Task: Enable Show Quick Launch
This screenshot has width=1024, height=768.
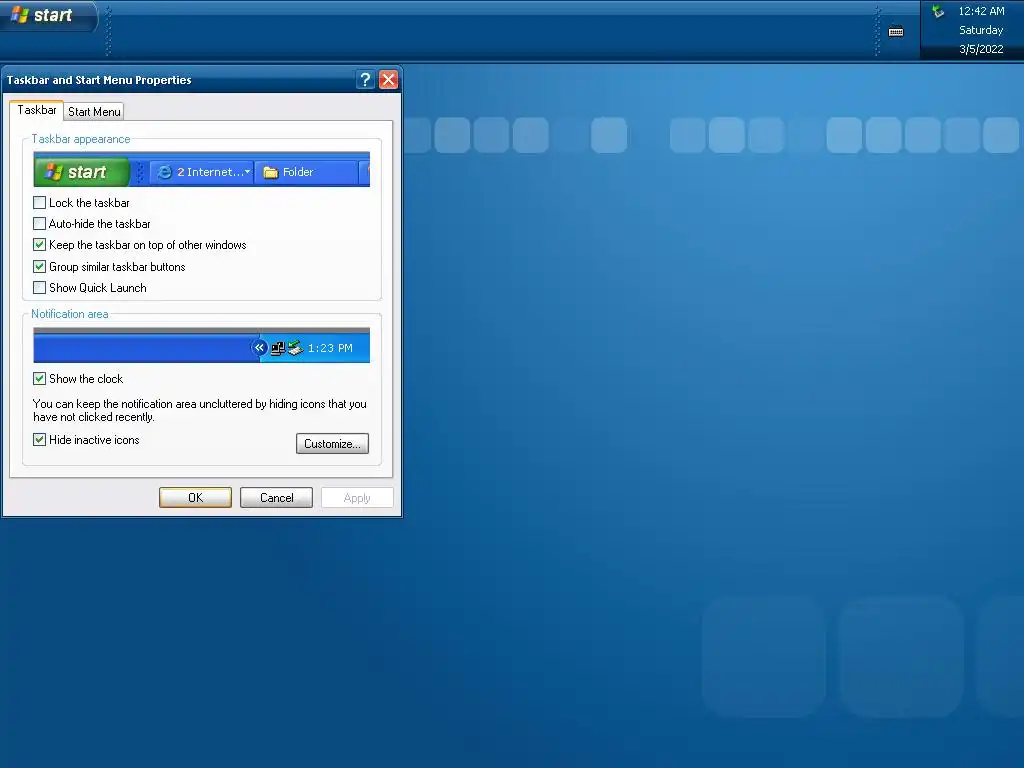Action: pyautogui.click(x=39, y=287)
